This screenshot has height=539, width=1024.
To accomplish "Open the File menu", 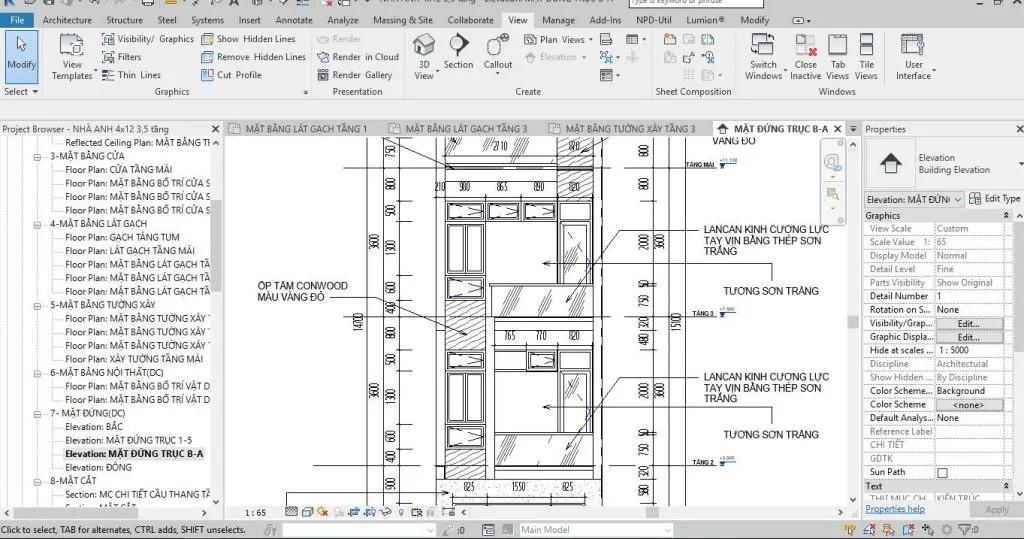I will (18, 20).
